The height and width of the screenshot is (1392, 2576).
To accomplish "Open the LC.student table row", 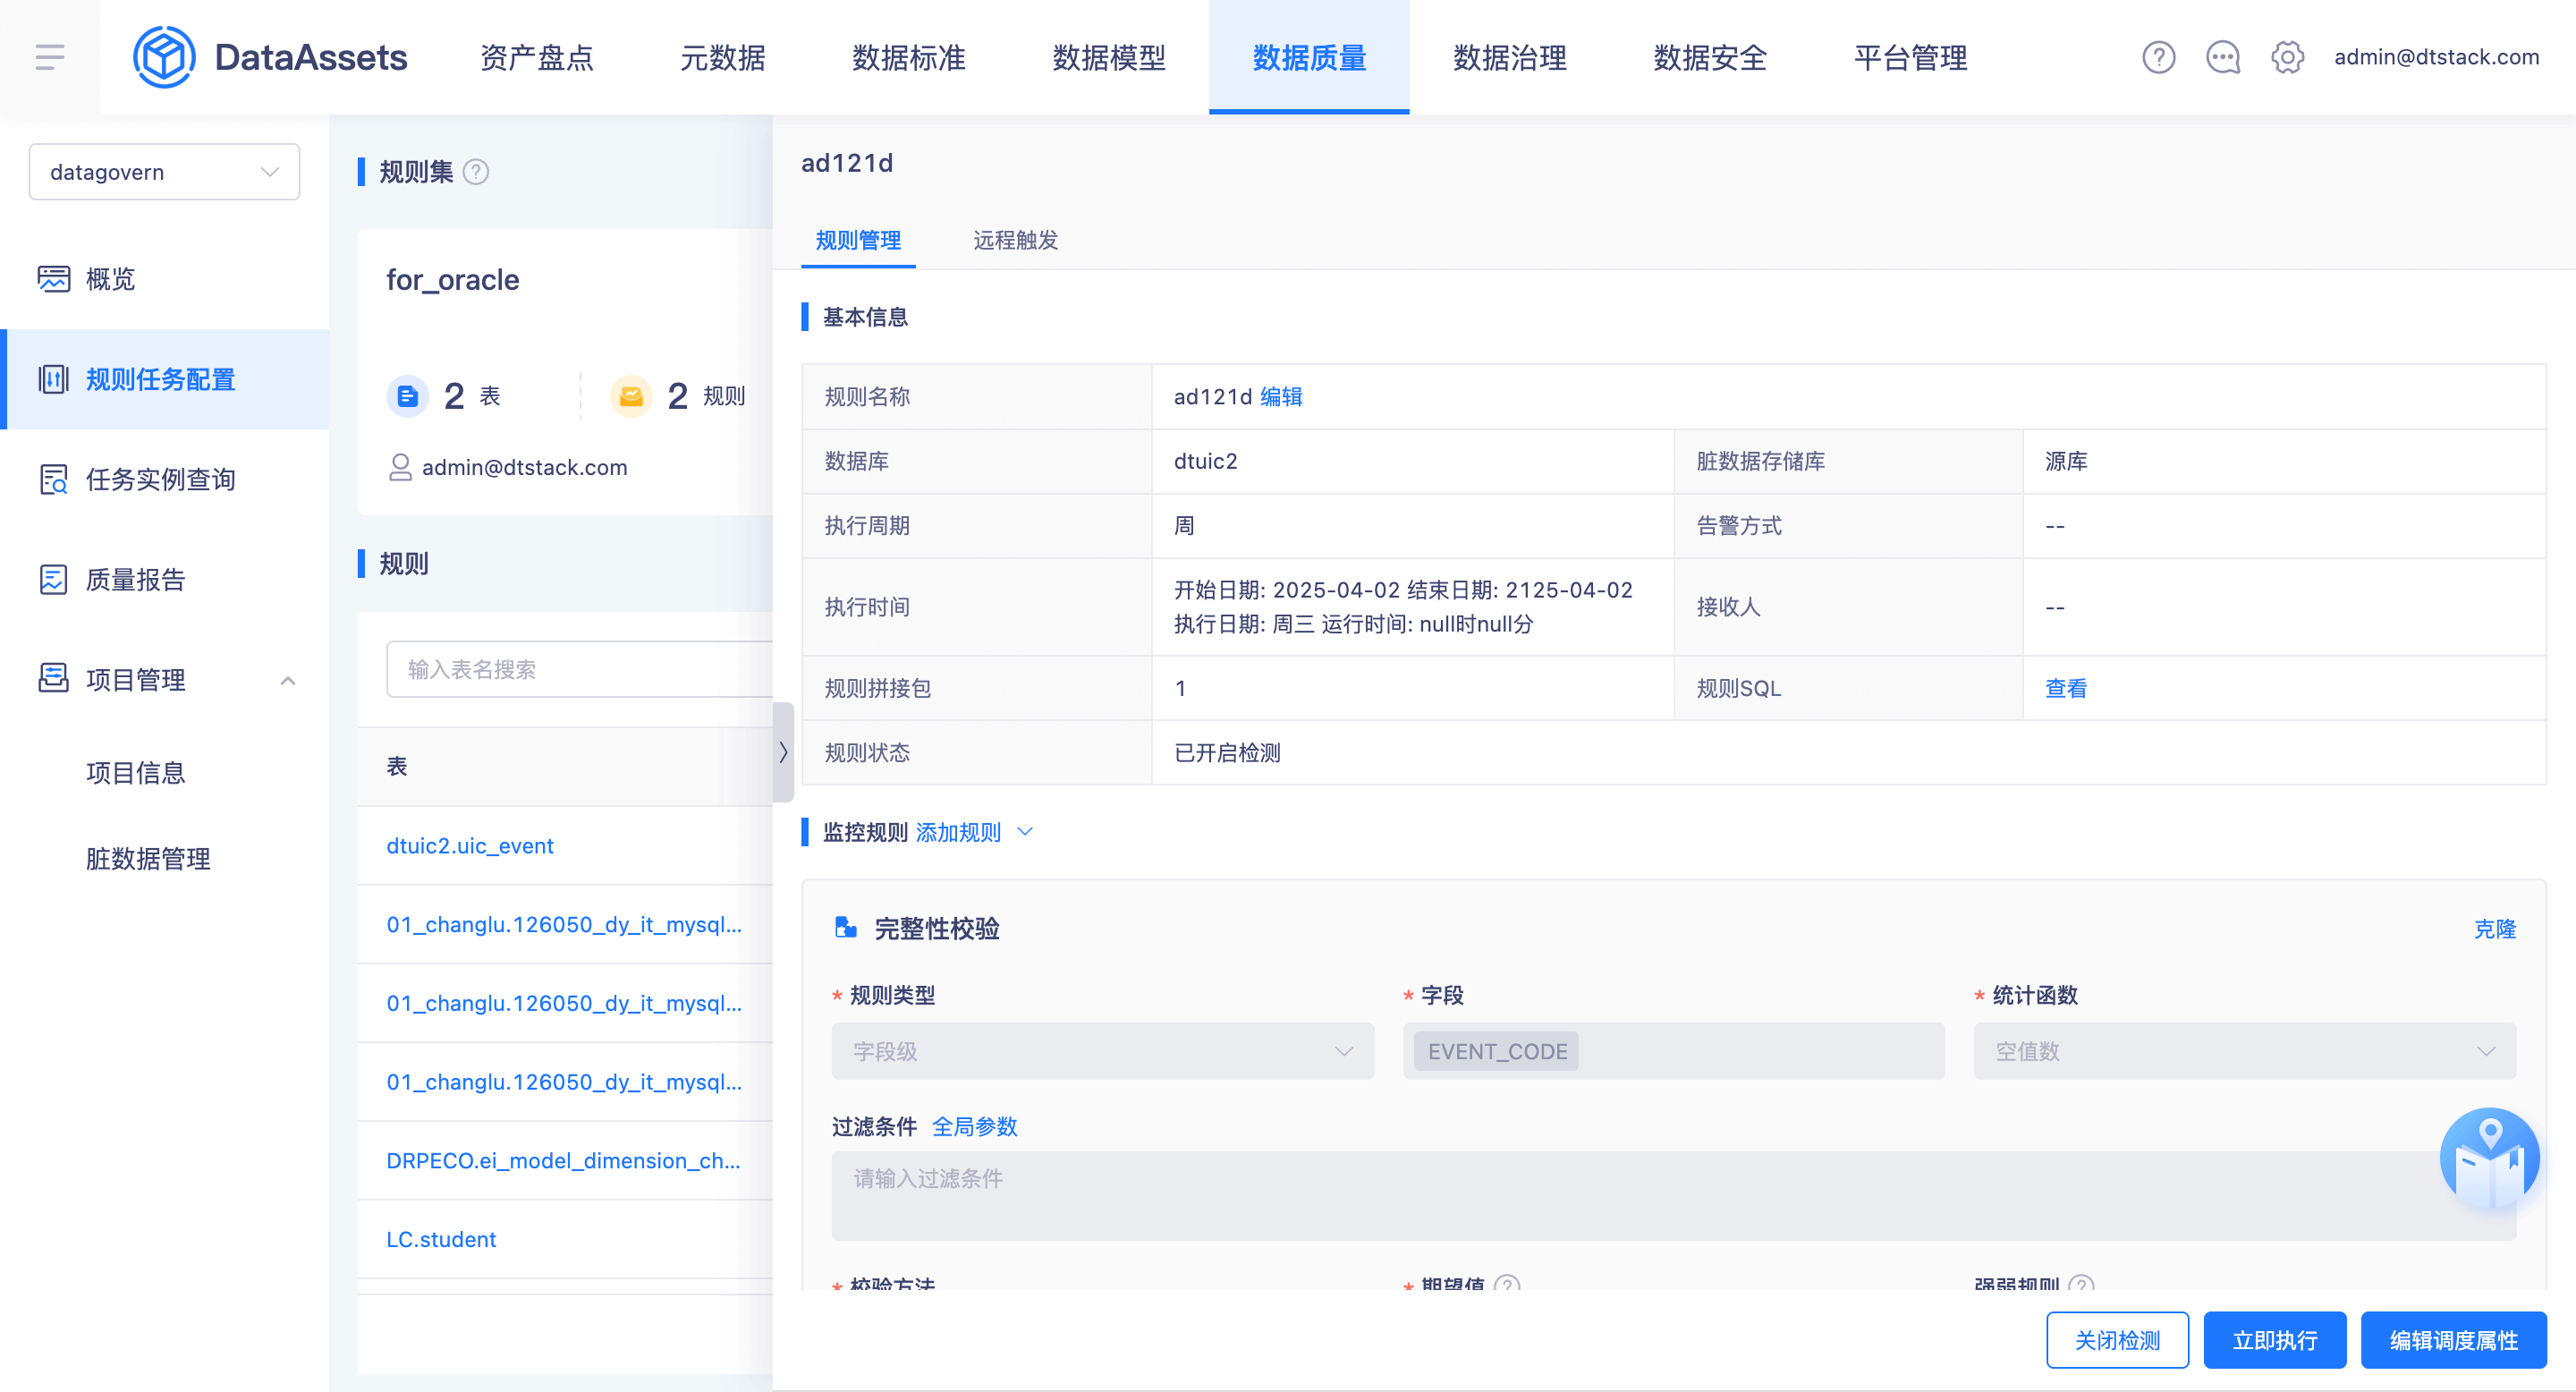I will [441, 1239].
